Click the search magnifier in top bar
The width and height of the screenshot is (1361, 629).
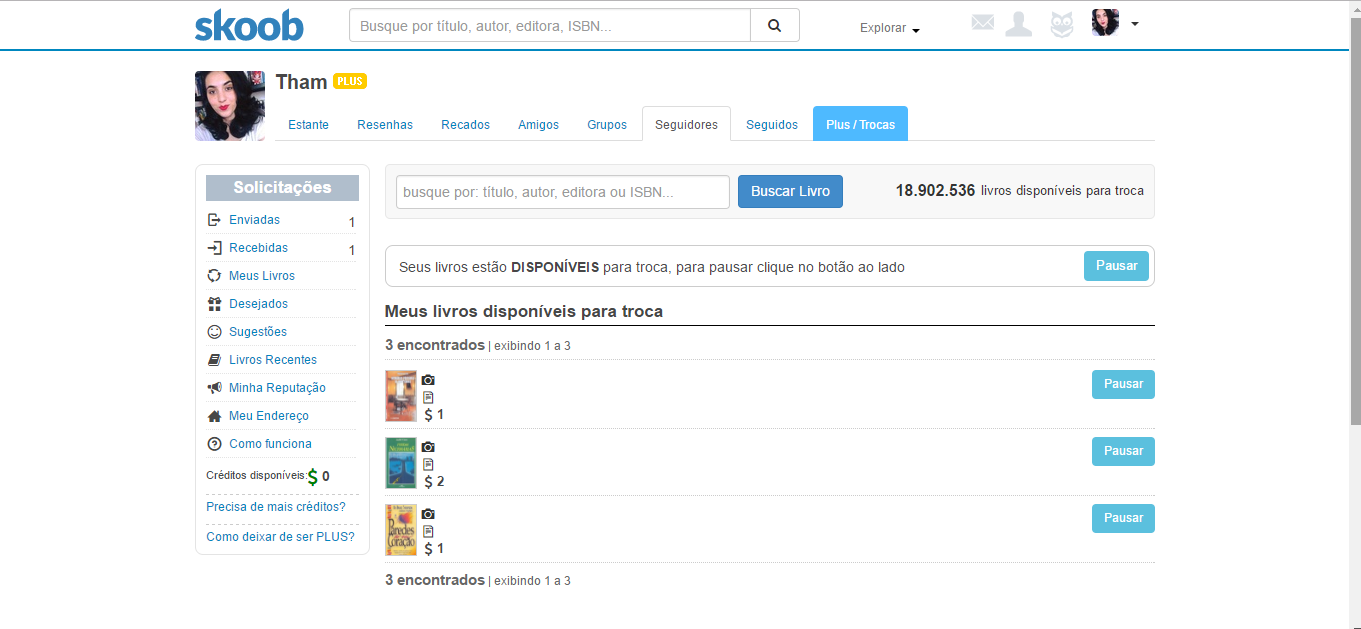pos(774,25)
